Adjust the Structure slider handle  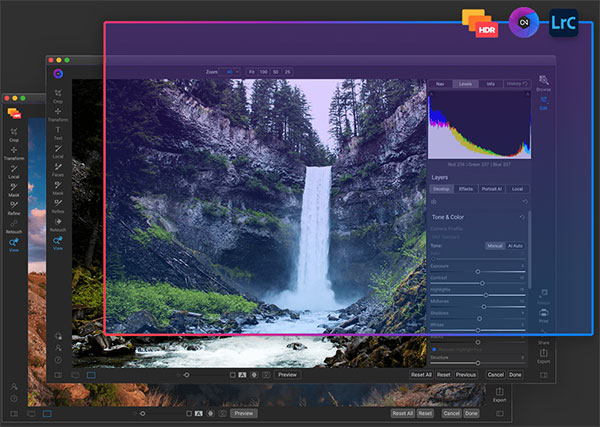[478, 363]
